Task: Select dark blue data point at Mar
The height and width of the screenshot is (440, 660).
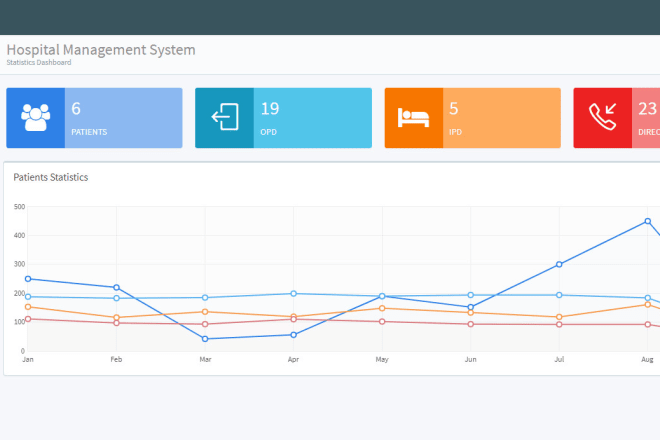Action: click(x=205, y=339)
